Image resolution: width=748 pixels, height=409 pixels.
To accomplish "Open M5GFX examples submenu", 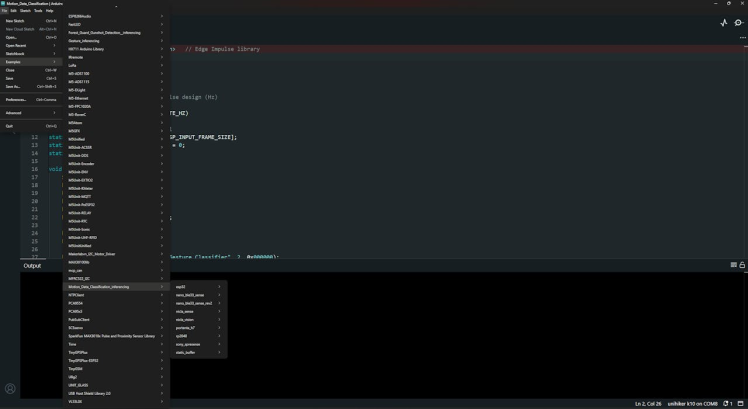I will pyautogui.click(x=116, y=131).
